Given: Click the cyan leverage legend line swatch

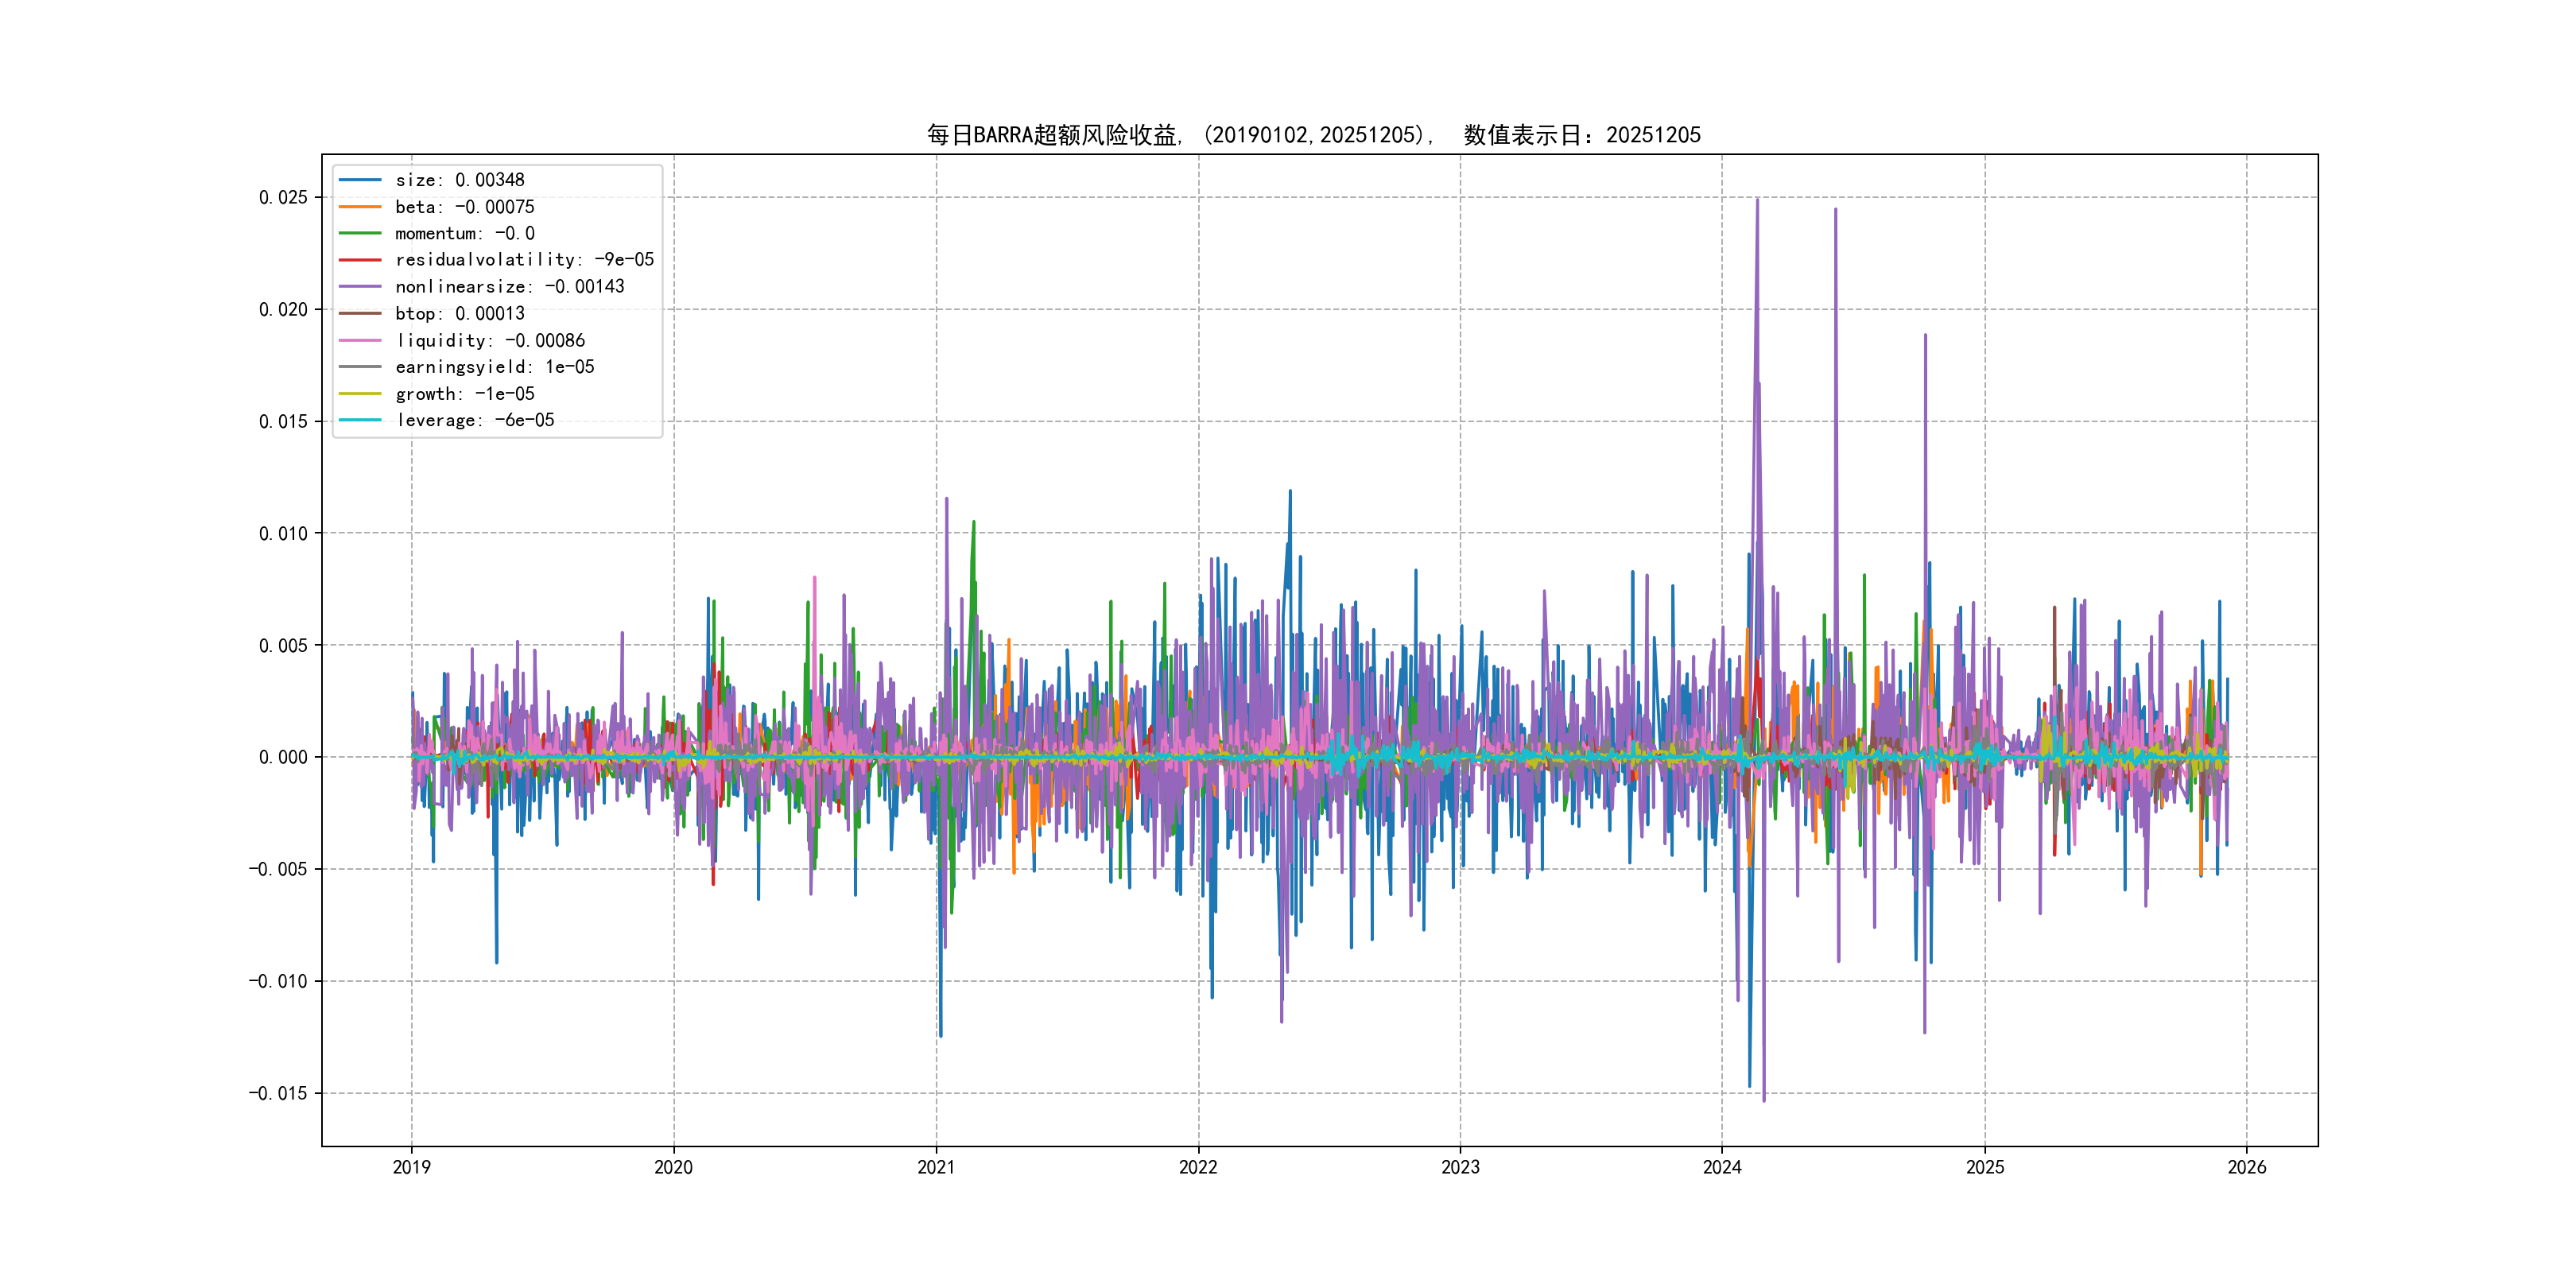Looking at the screenshot, I should 360,420.
